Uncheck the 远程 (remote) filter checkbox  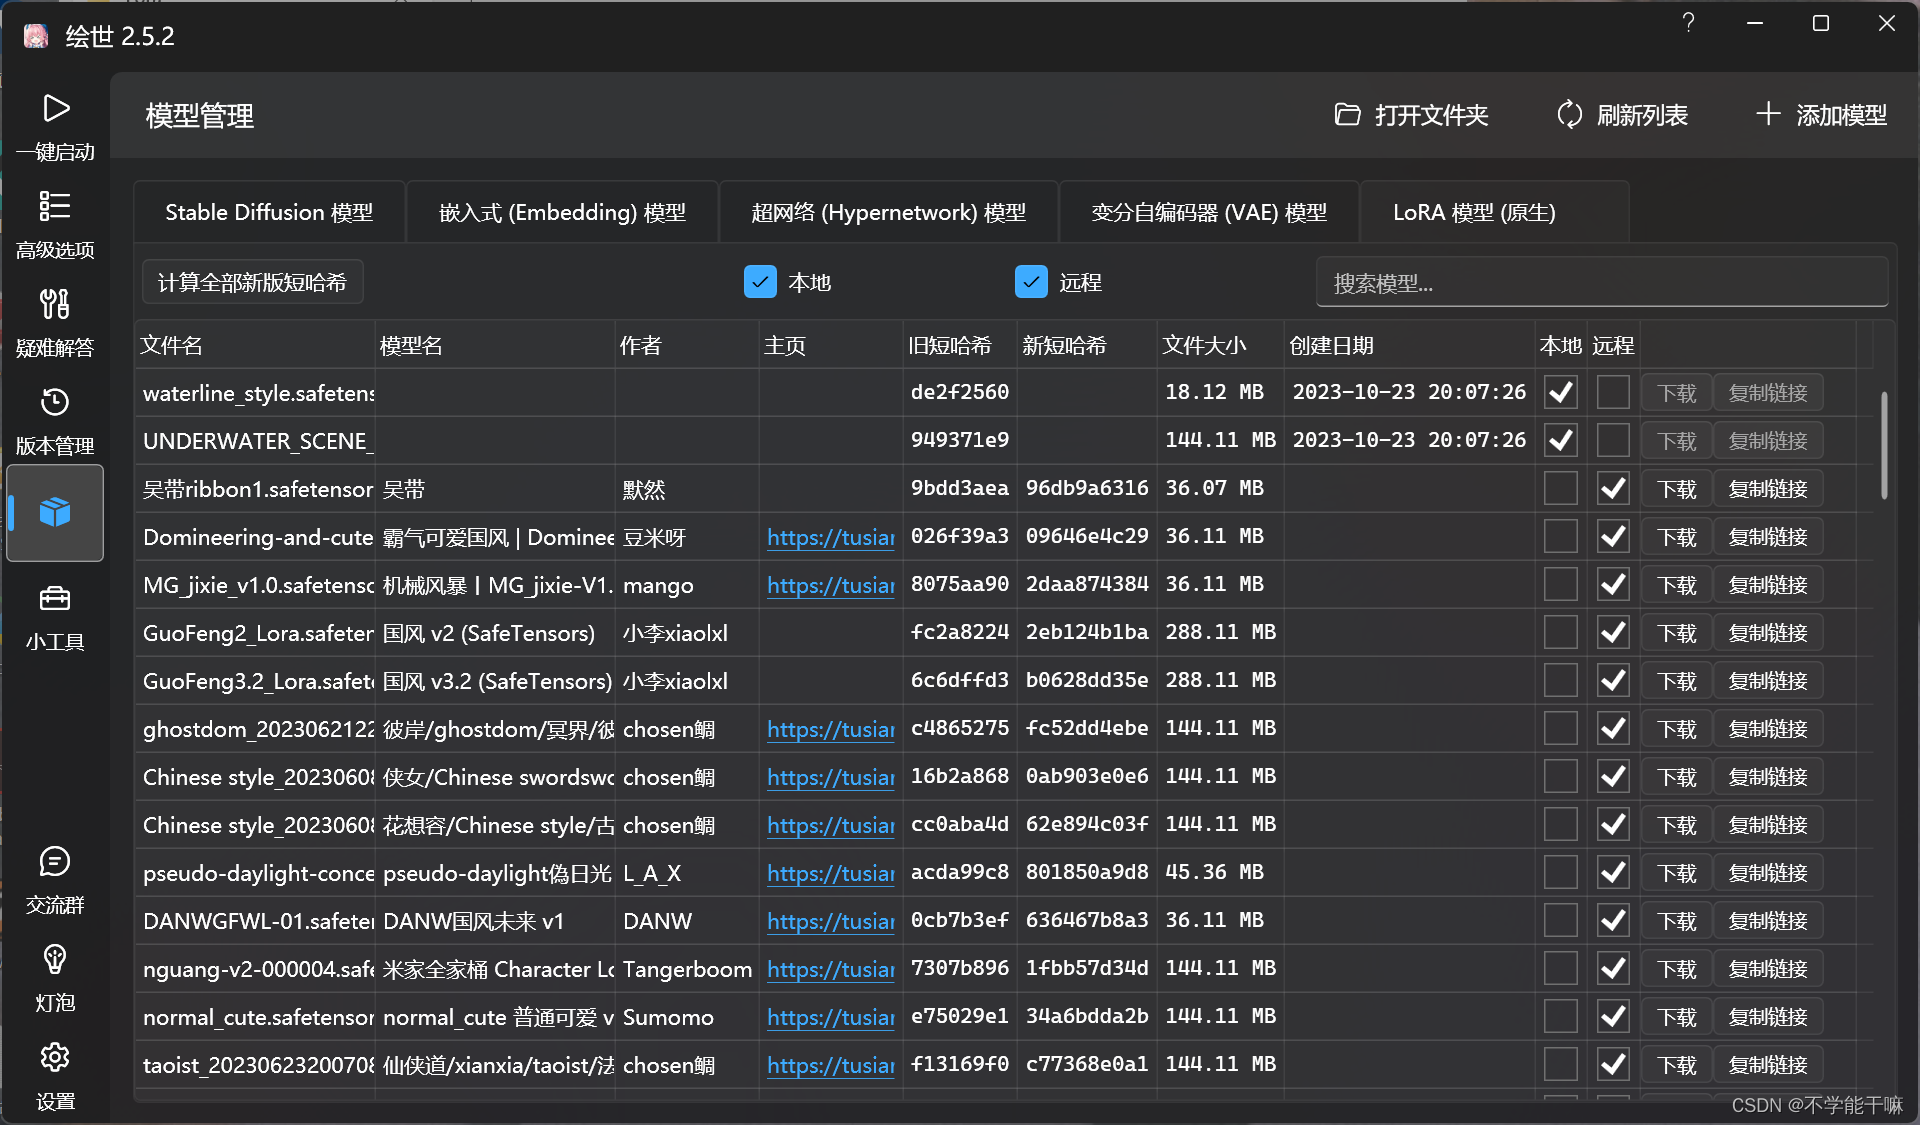click(x=1031, y=283)
